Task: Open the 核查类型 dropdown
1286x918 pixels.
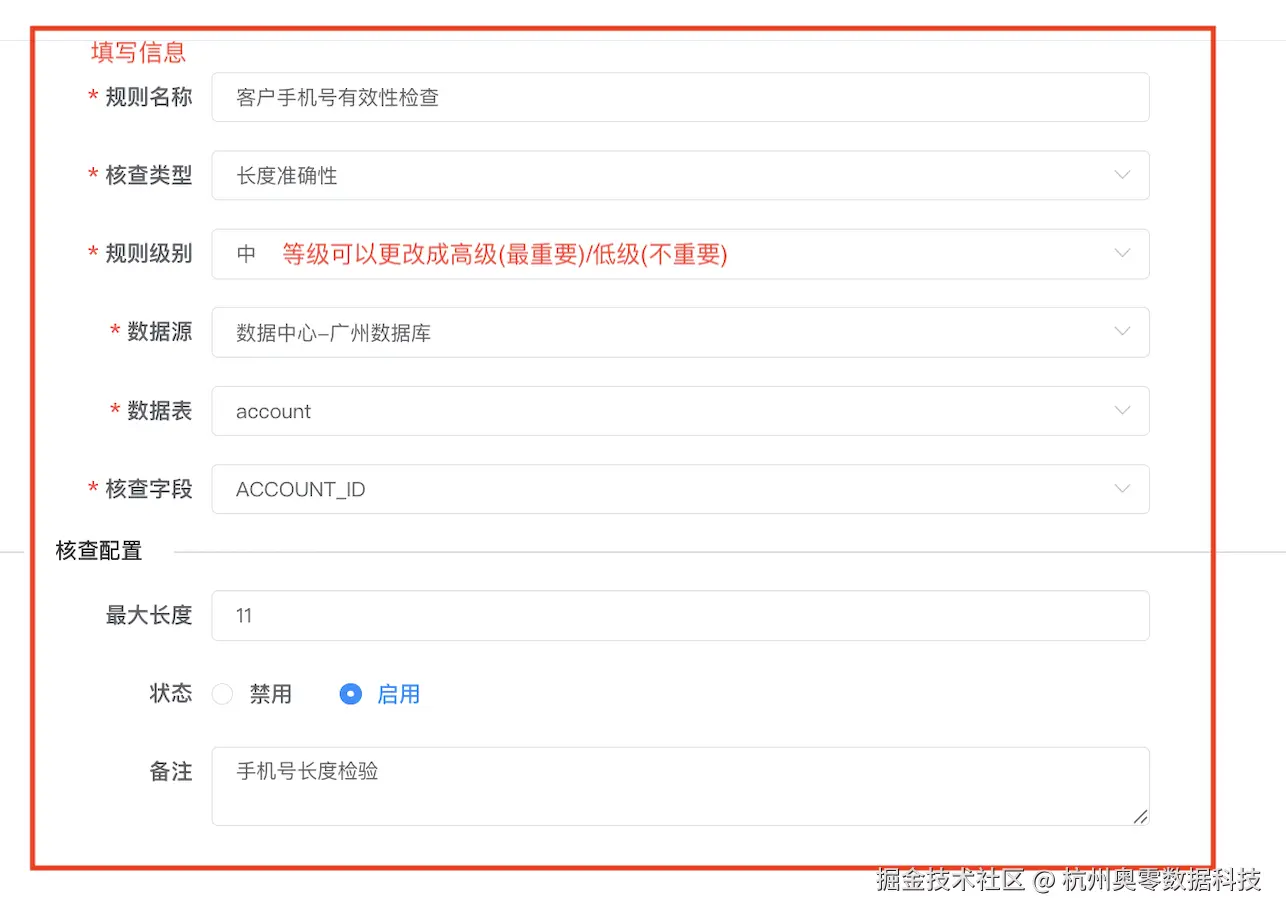Action: (1122, 175)
